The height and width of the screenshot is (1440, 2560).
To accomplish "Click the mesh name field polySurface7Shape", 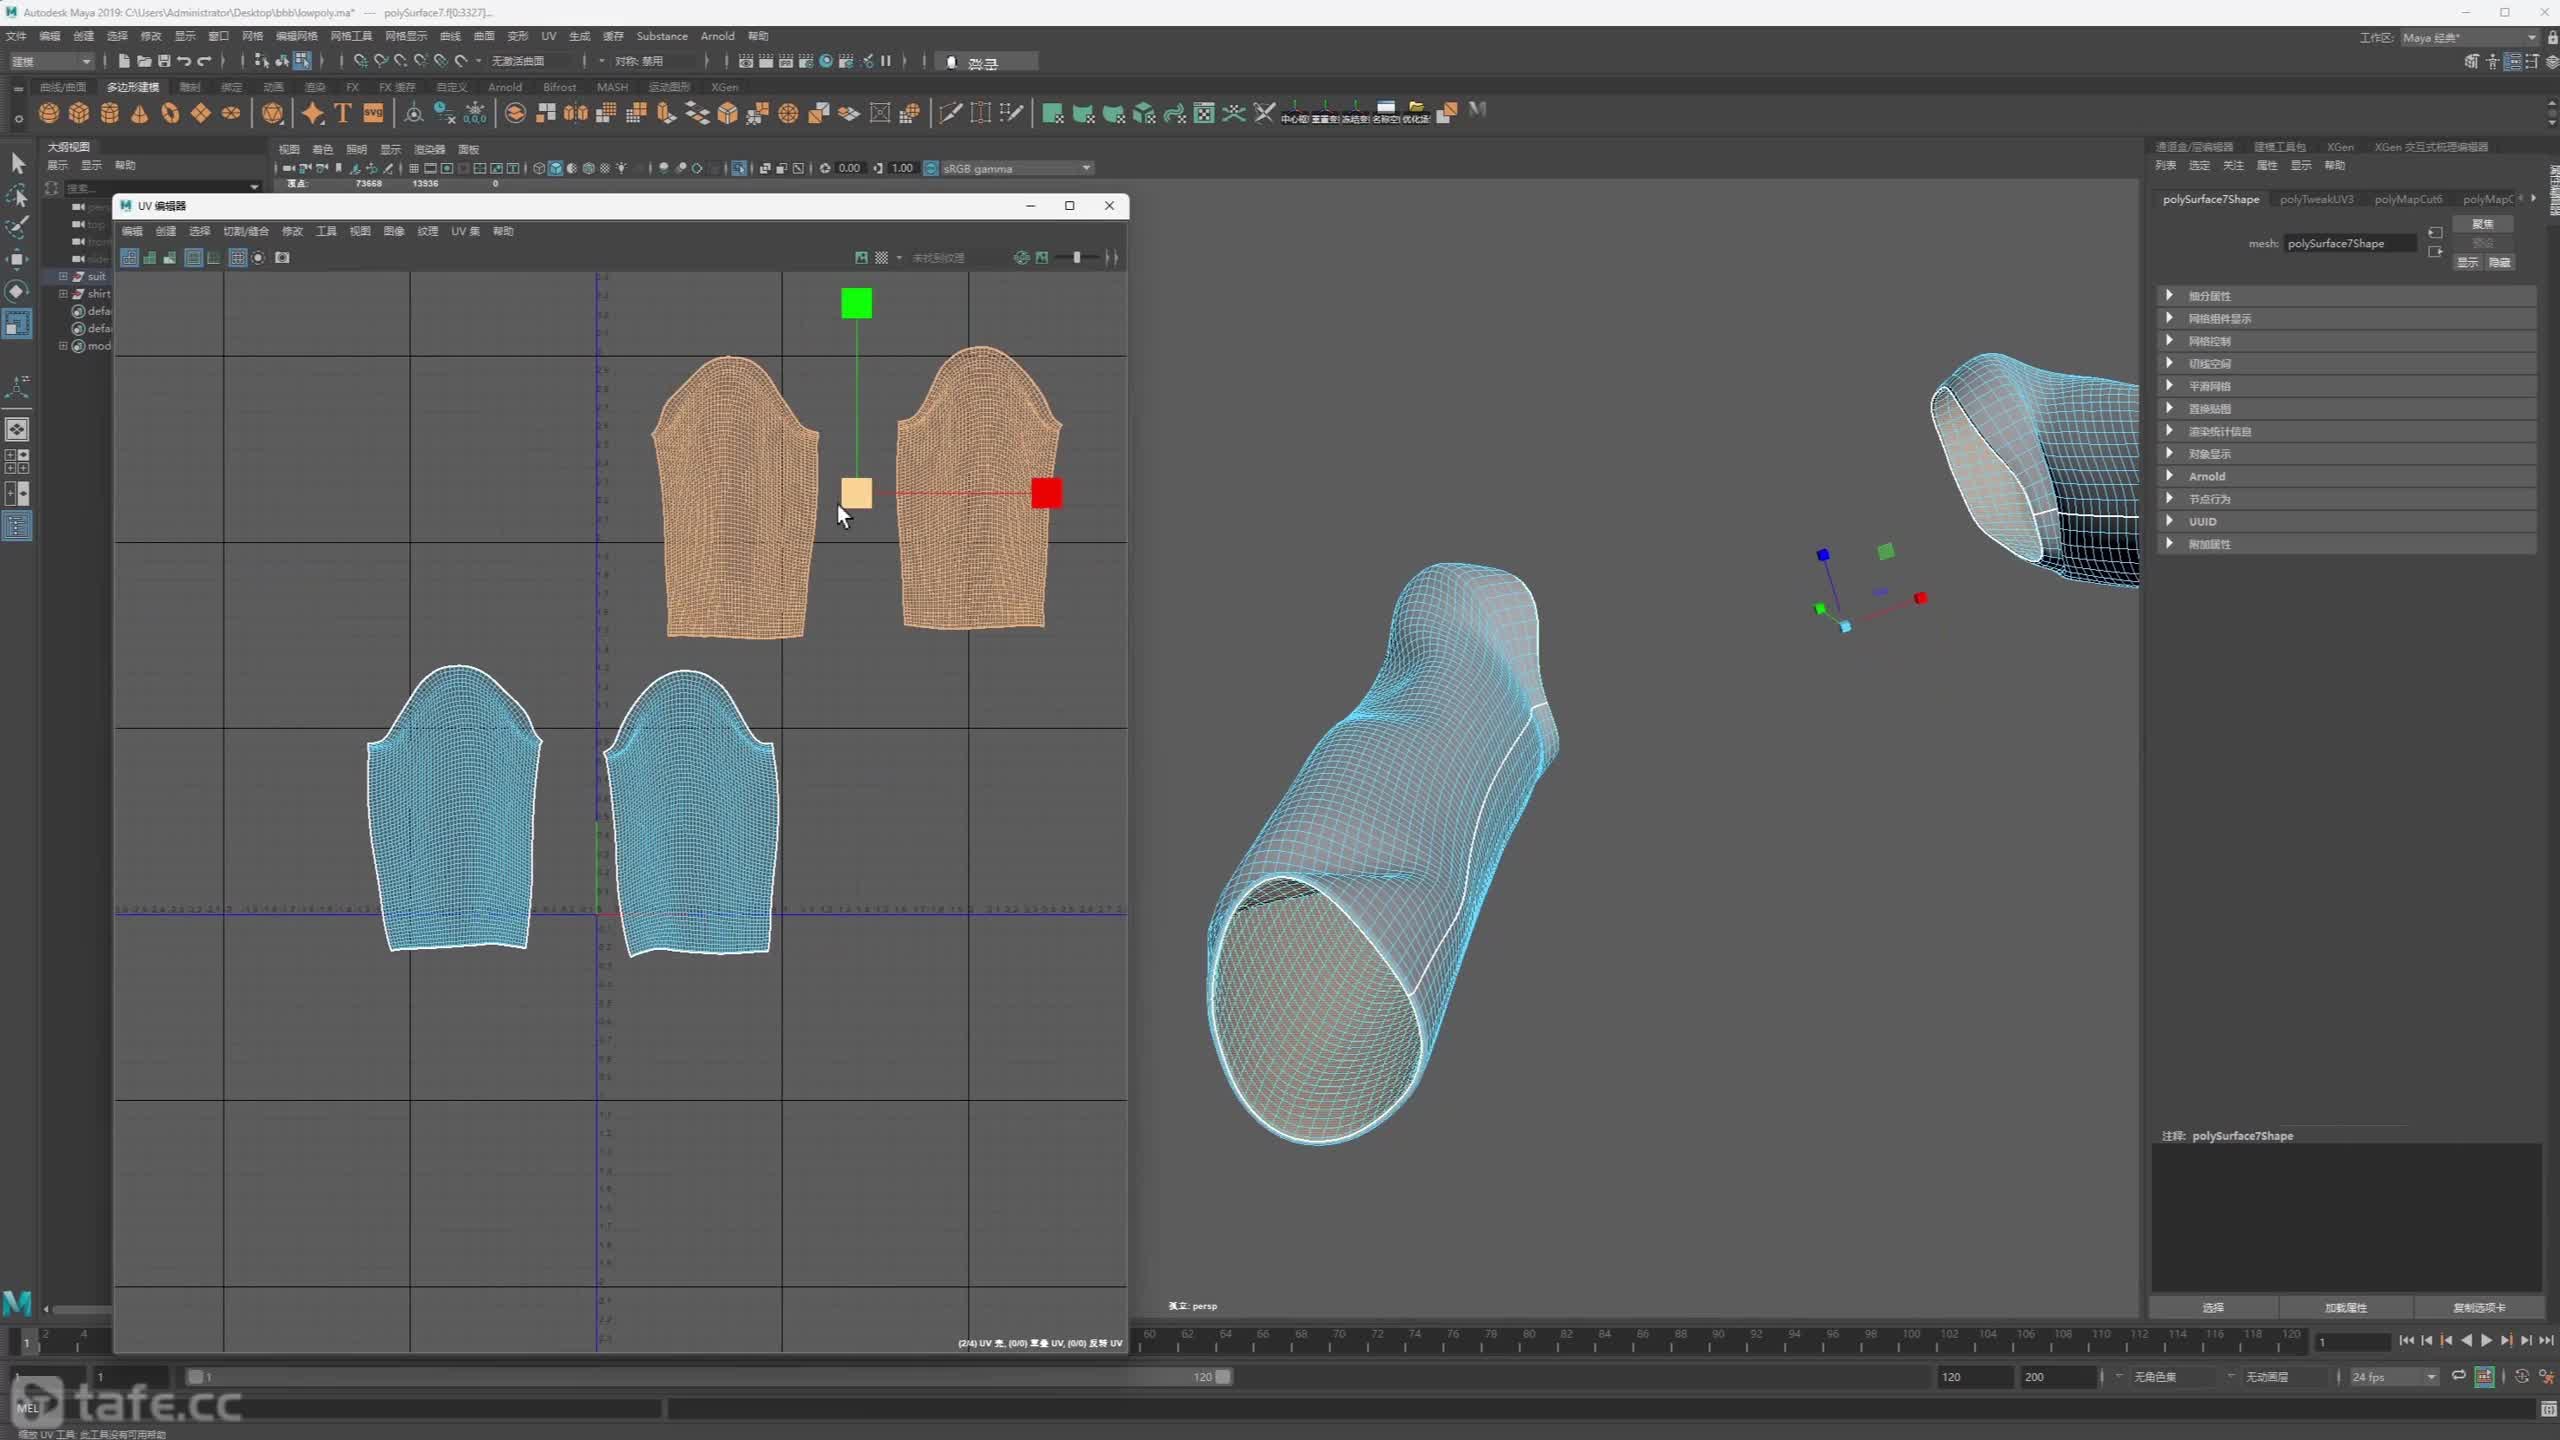I will [x=2350, y=243].
